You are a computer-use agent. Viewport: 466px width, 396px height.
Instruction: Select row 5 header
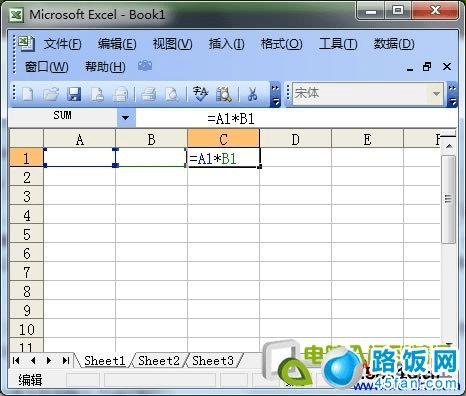point(26,234)
